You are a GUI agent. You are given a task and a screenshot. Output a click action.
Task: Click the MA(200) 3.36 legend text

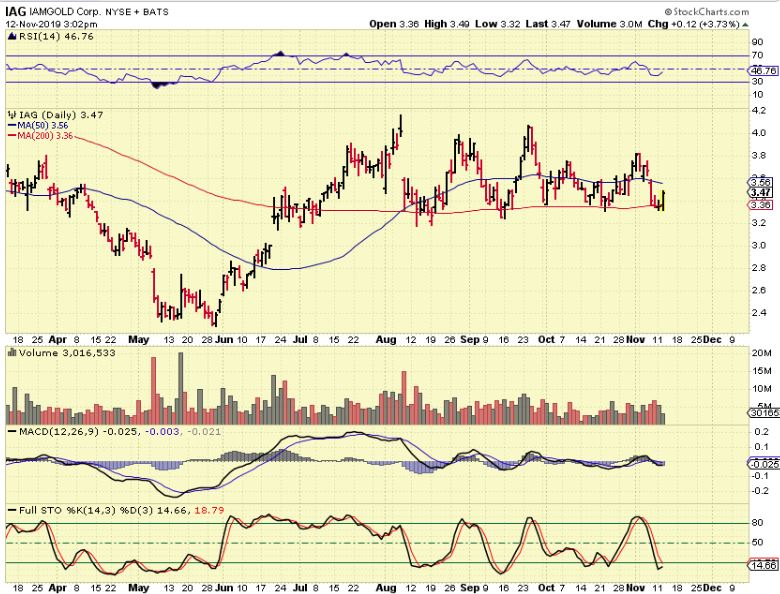coord(45,136)
